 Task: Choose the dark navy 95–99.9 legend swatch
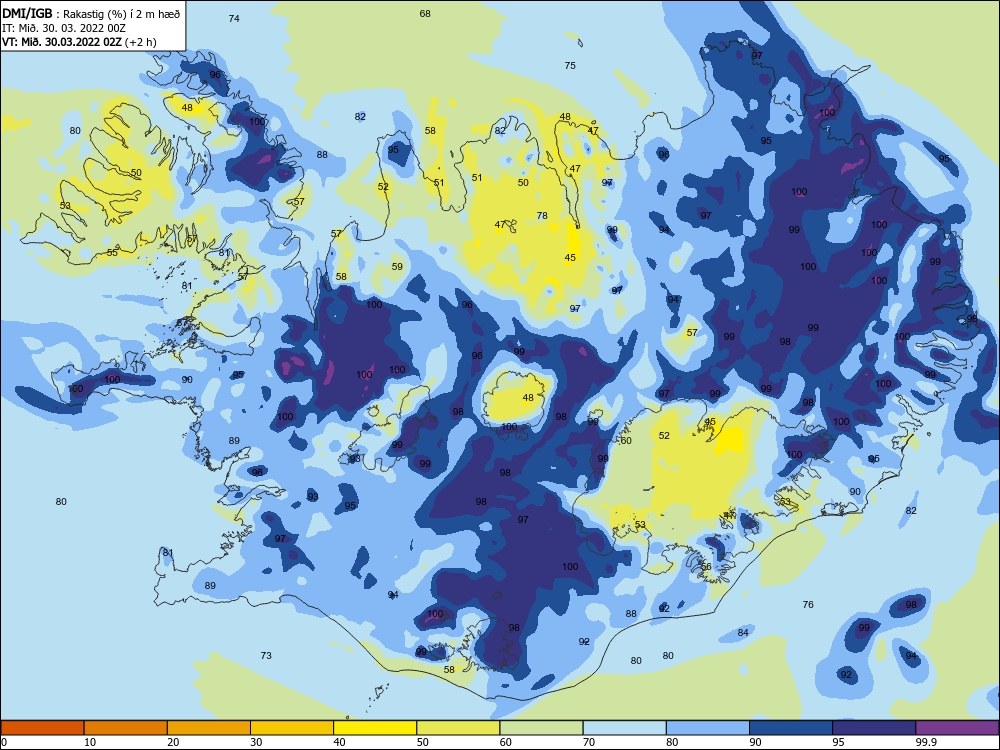click(874, 728)
